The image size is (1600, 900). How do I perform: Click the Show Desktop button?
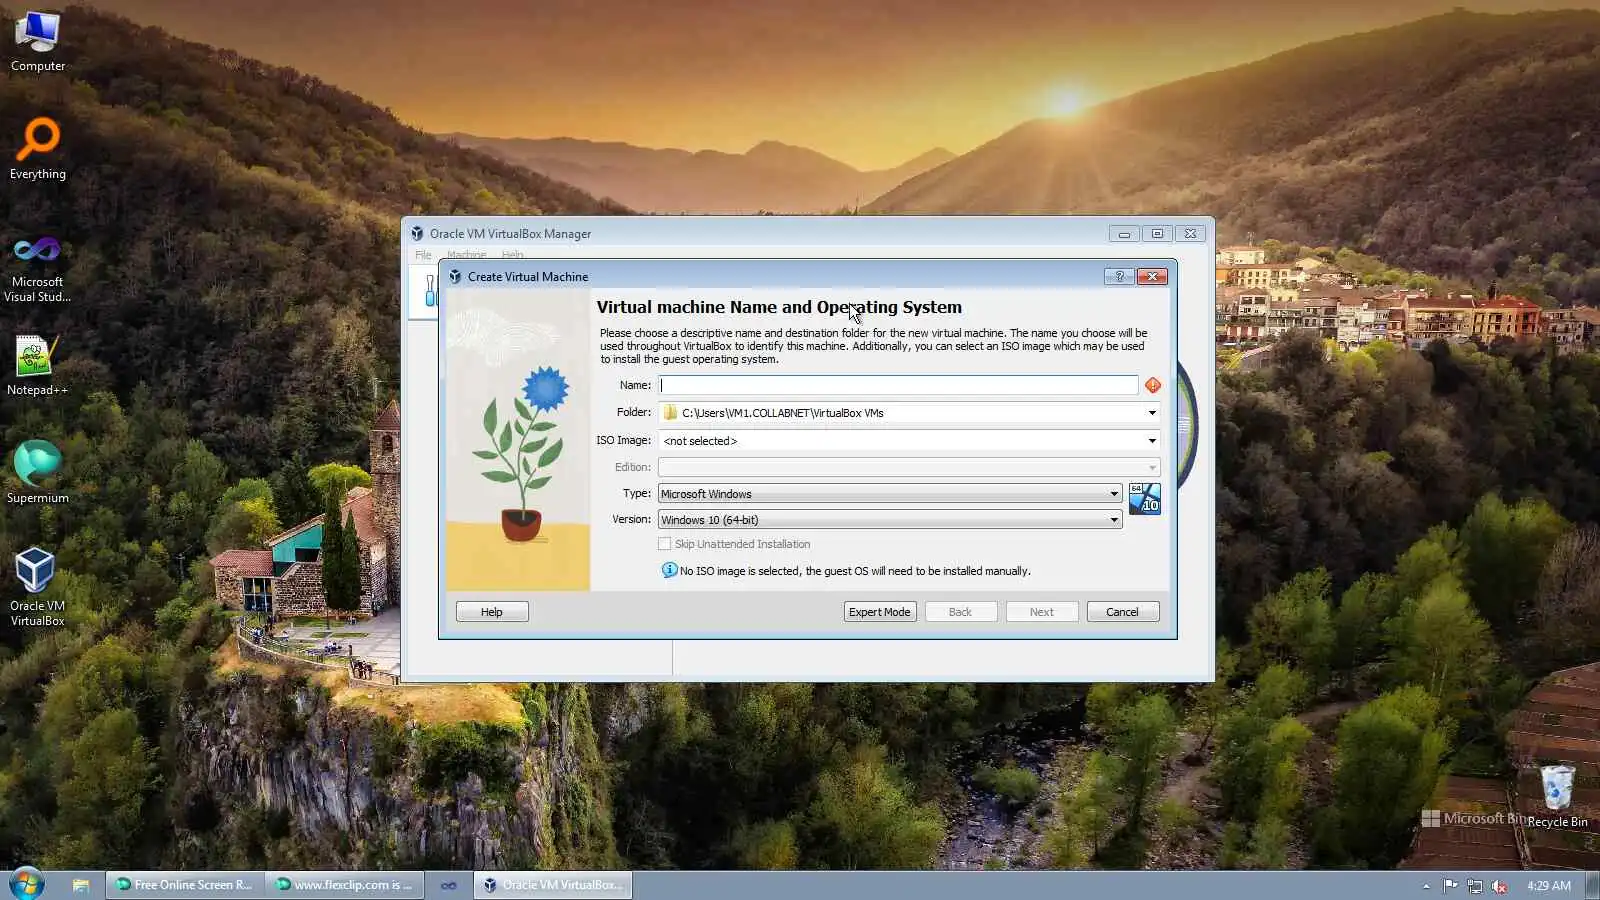click(1592, 885)
